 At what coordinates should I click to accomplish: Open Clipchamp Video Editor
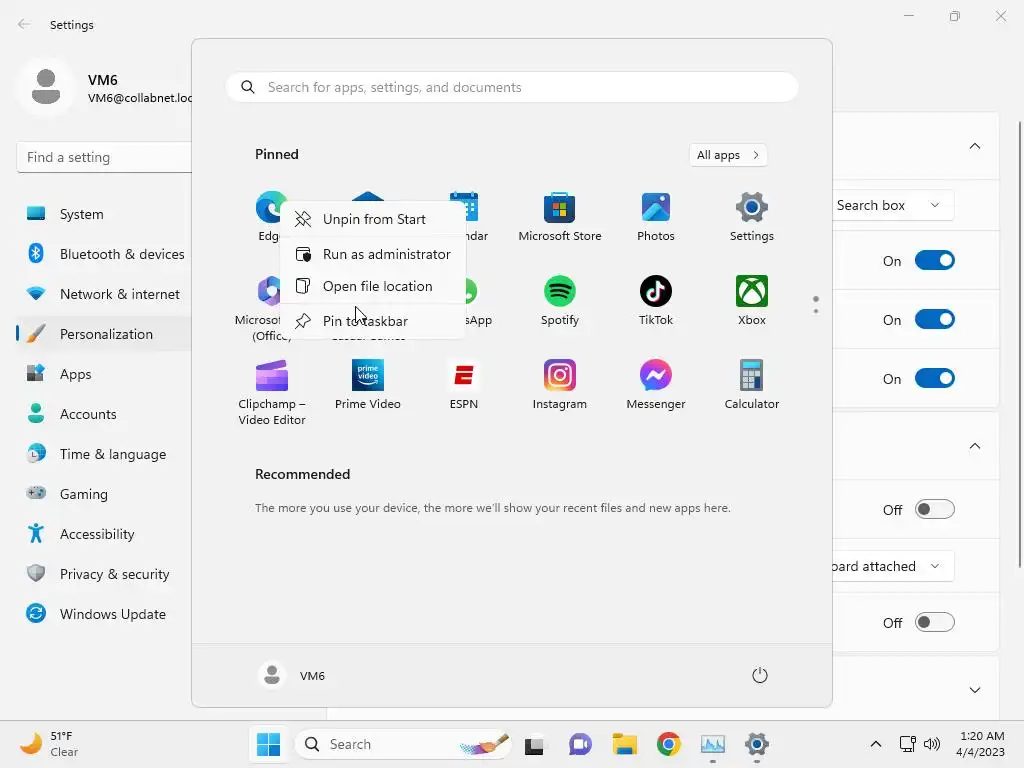[272, 392]
